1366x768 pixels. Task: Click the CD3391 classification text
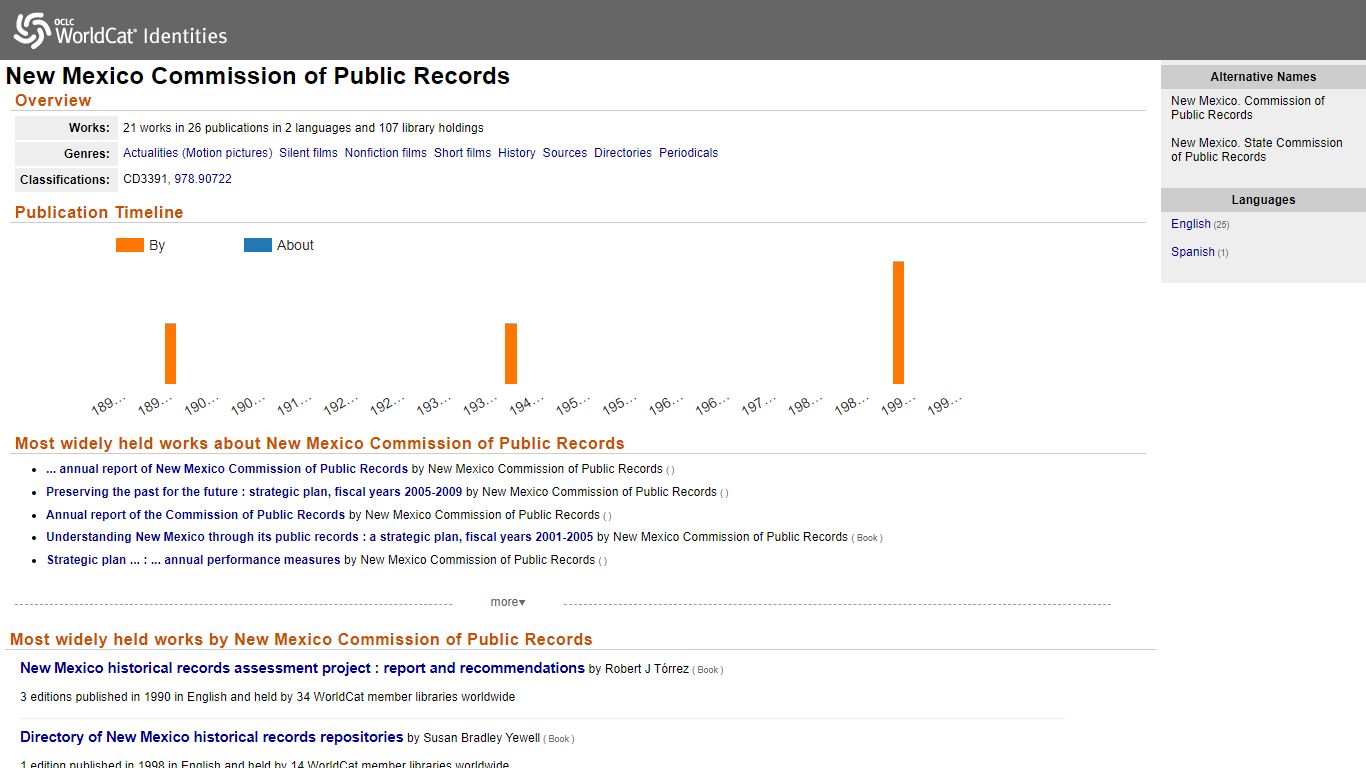[145, 179]
